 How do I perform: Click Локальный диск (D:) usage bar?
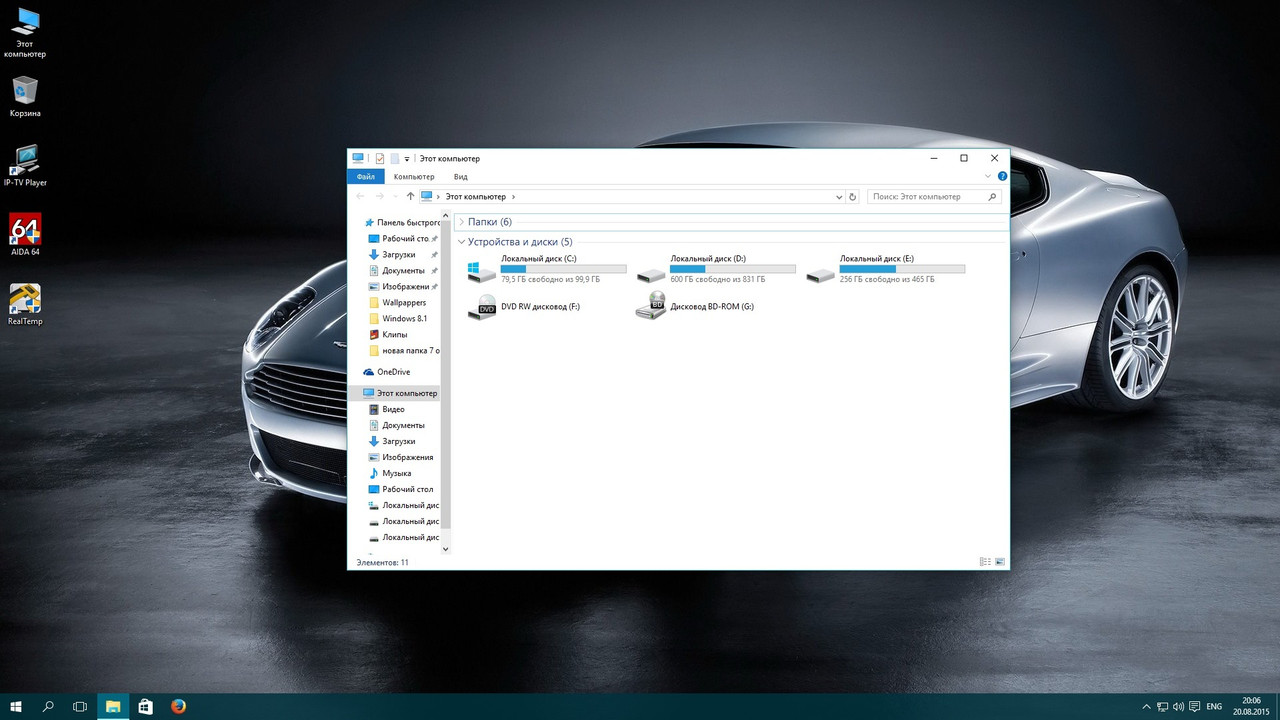pyautogui.click(x=733, y=269)
